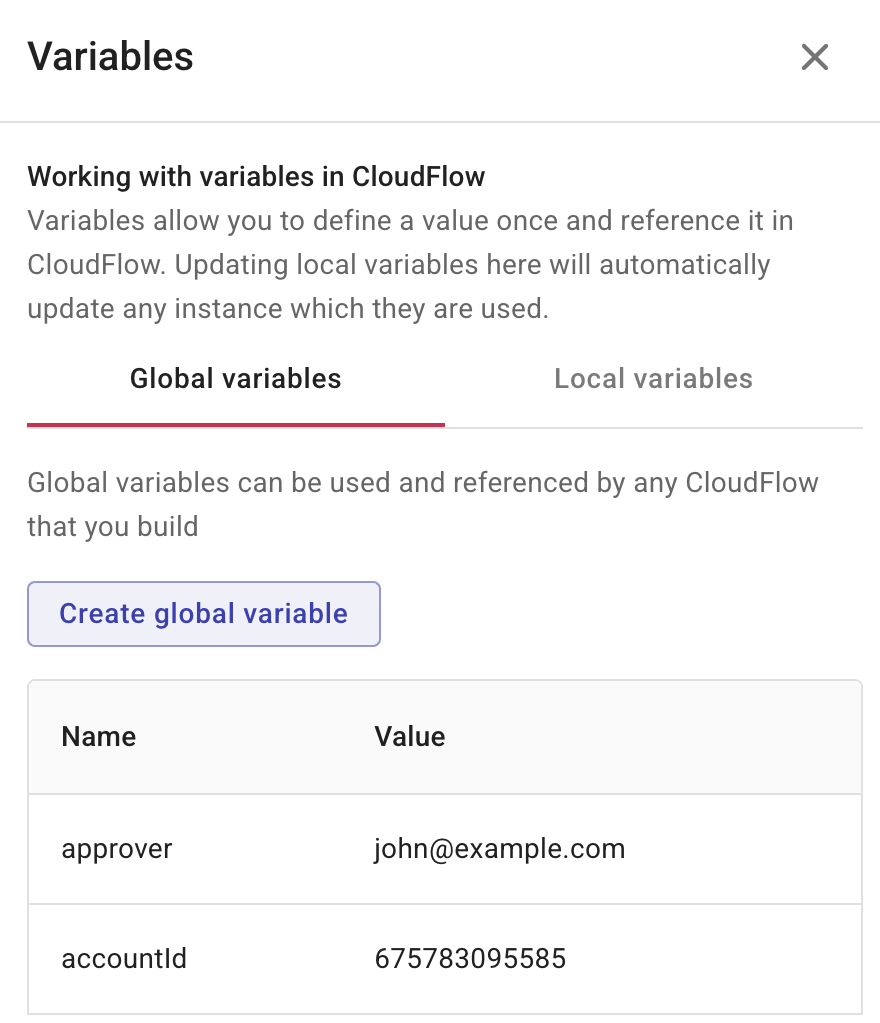Click the accountId value 675783095585

click(469, 958)
